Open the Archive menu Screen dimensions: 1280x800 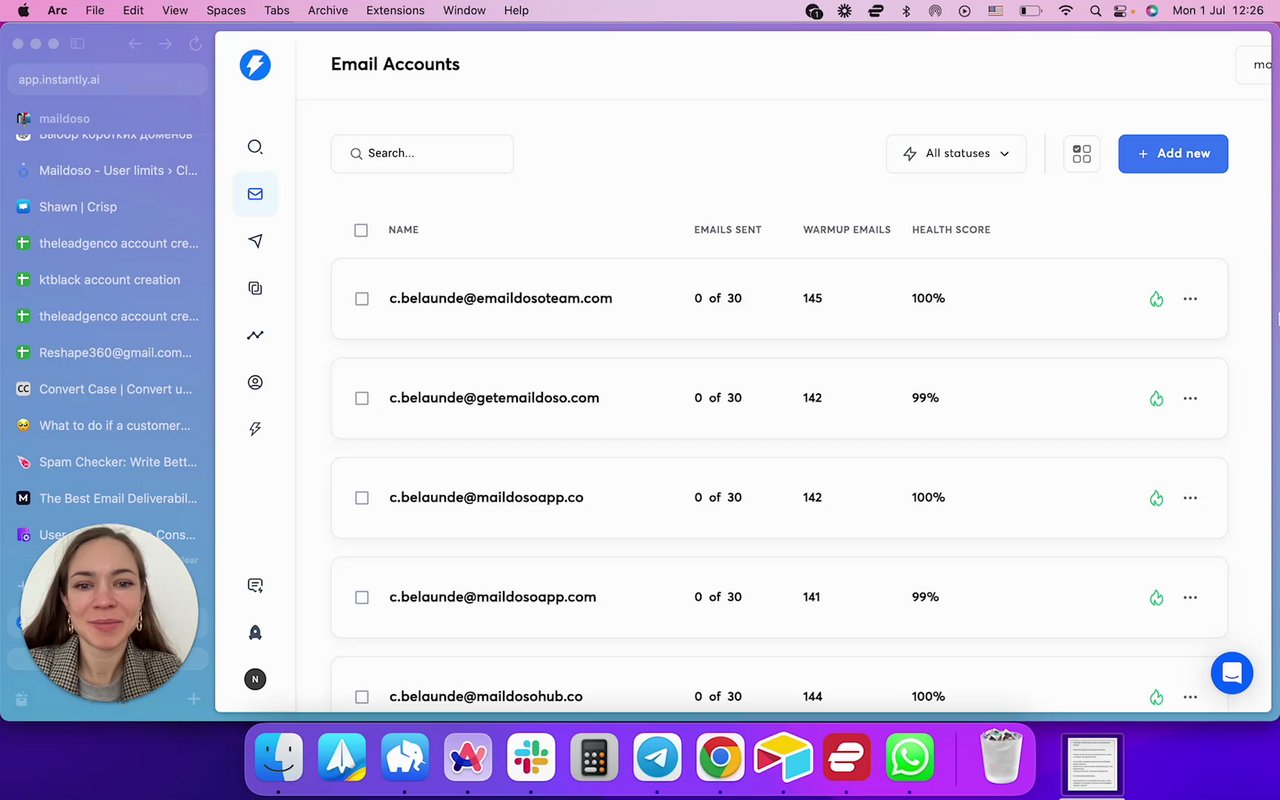328,10
